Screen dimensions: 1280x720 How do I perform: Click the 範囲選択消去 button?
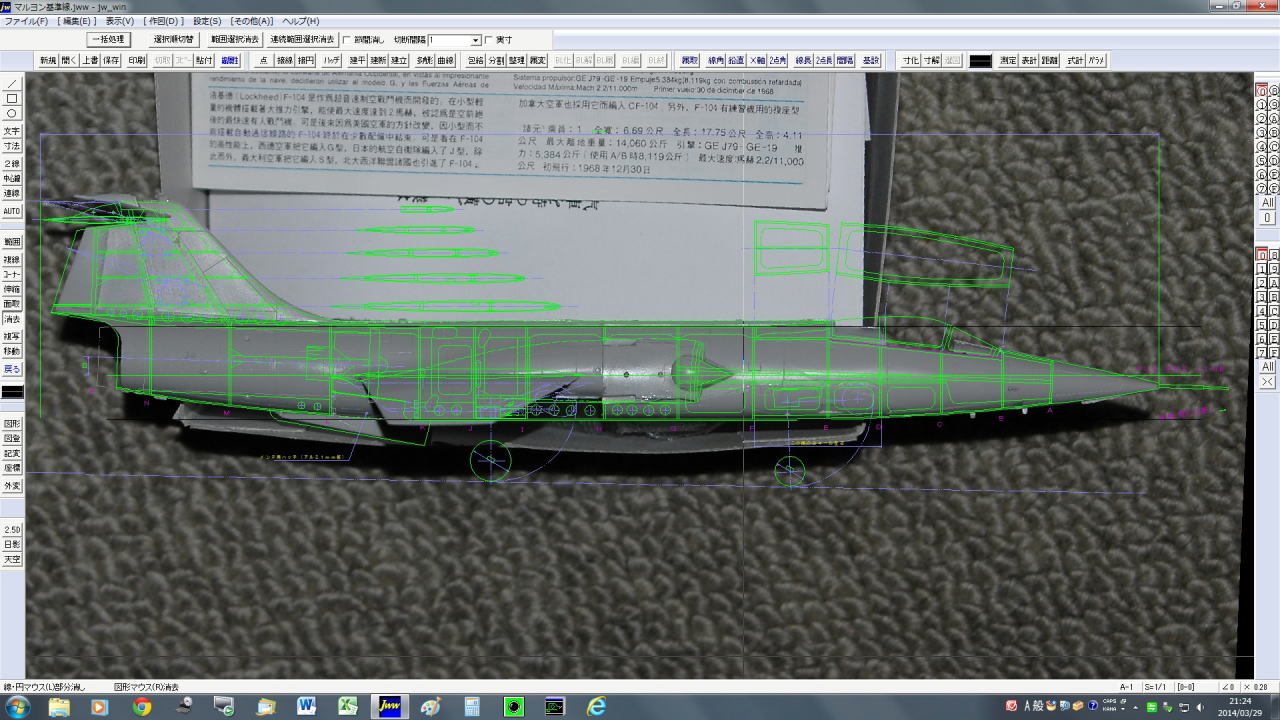click(x=235, y=40)
